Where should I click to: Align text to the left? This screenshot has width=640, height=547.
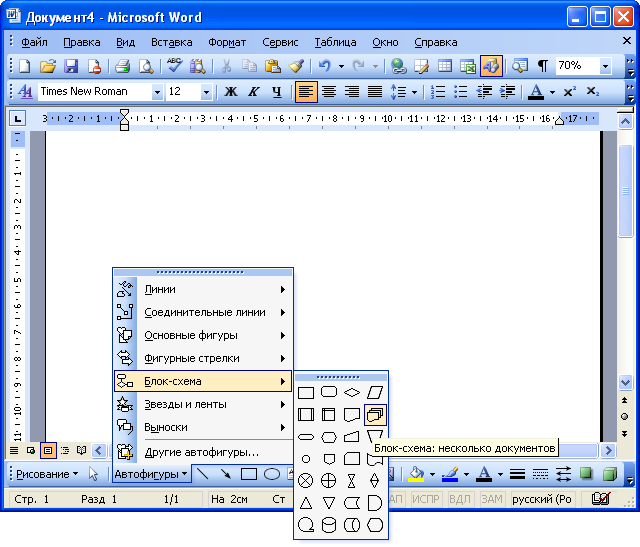click(306, 91)
